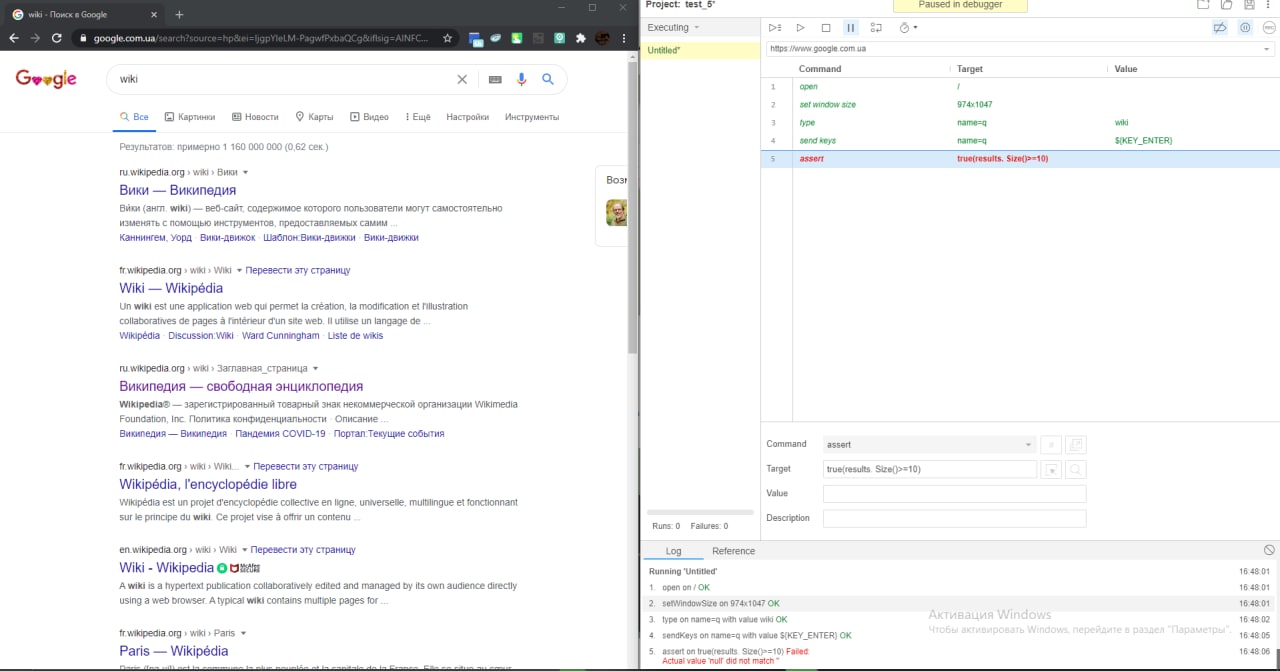Reload the Chrome page
The height and width of the screenshot is (671, 1280).
coord(58,38)
